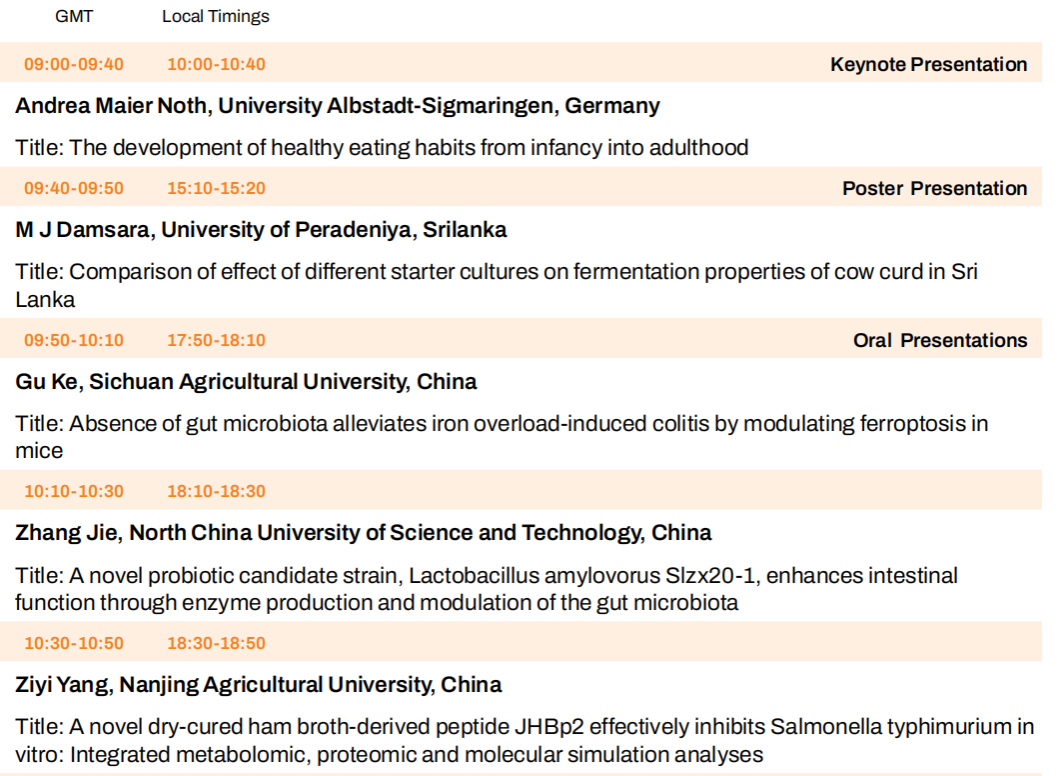Image resolution: width=1058 pixels, height=776 pixels.
Task: Select the Gu Ke speaker line
Action: point(246,382)
